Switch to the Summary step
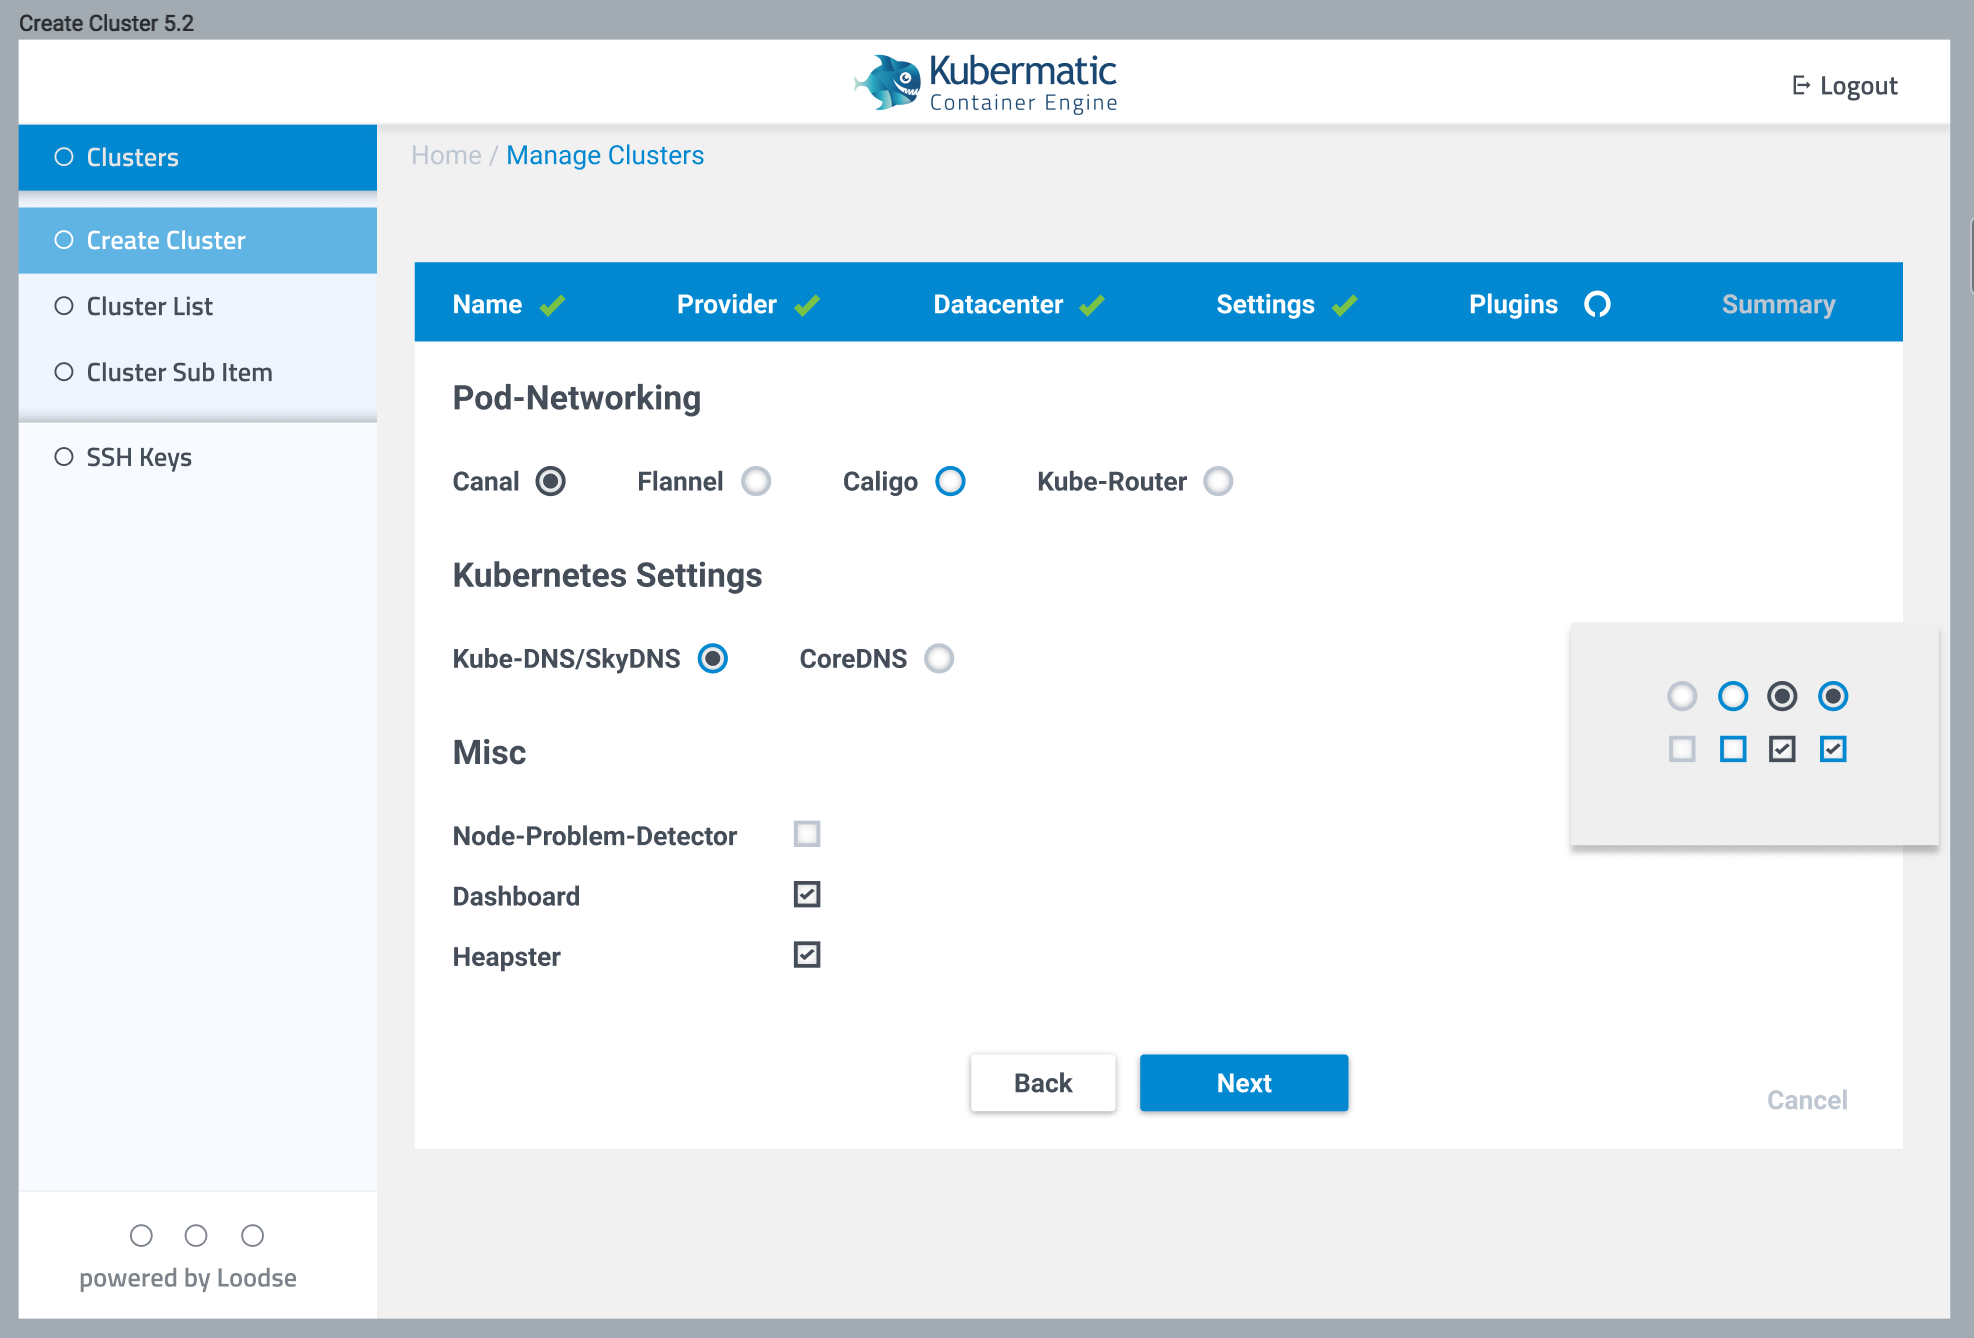Viewport: 1974px width, 1338px height. [1777, 304]
